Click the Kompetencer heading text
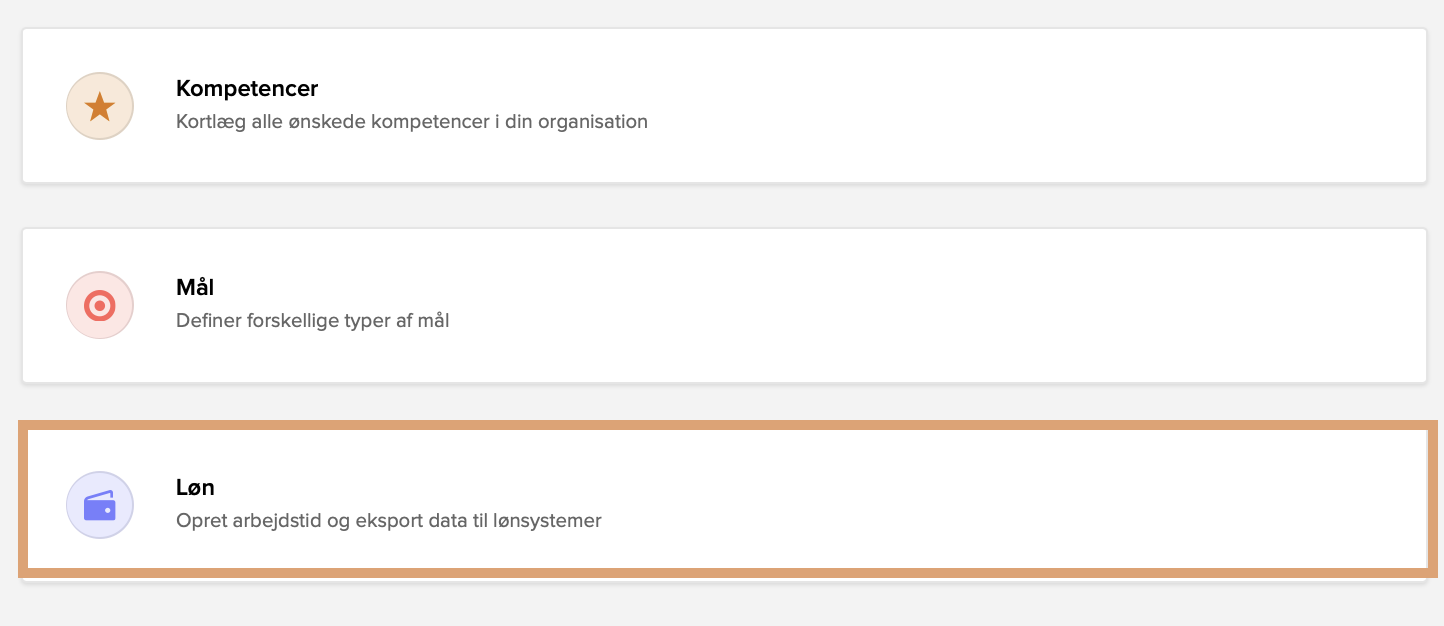Viewport: 1444px width, 626px height. pyautogui.click(x=246, y=89)
